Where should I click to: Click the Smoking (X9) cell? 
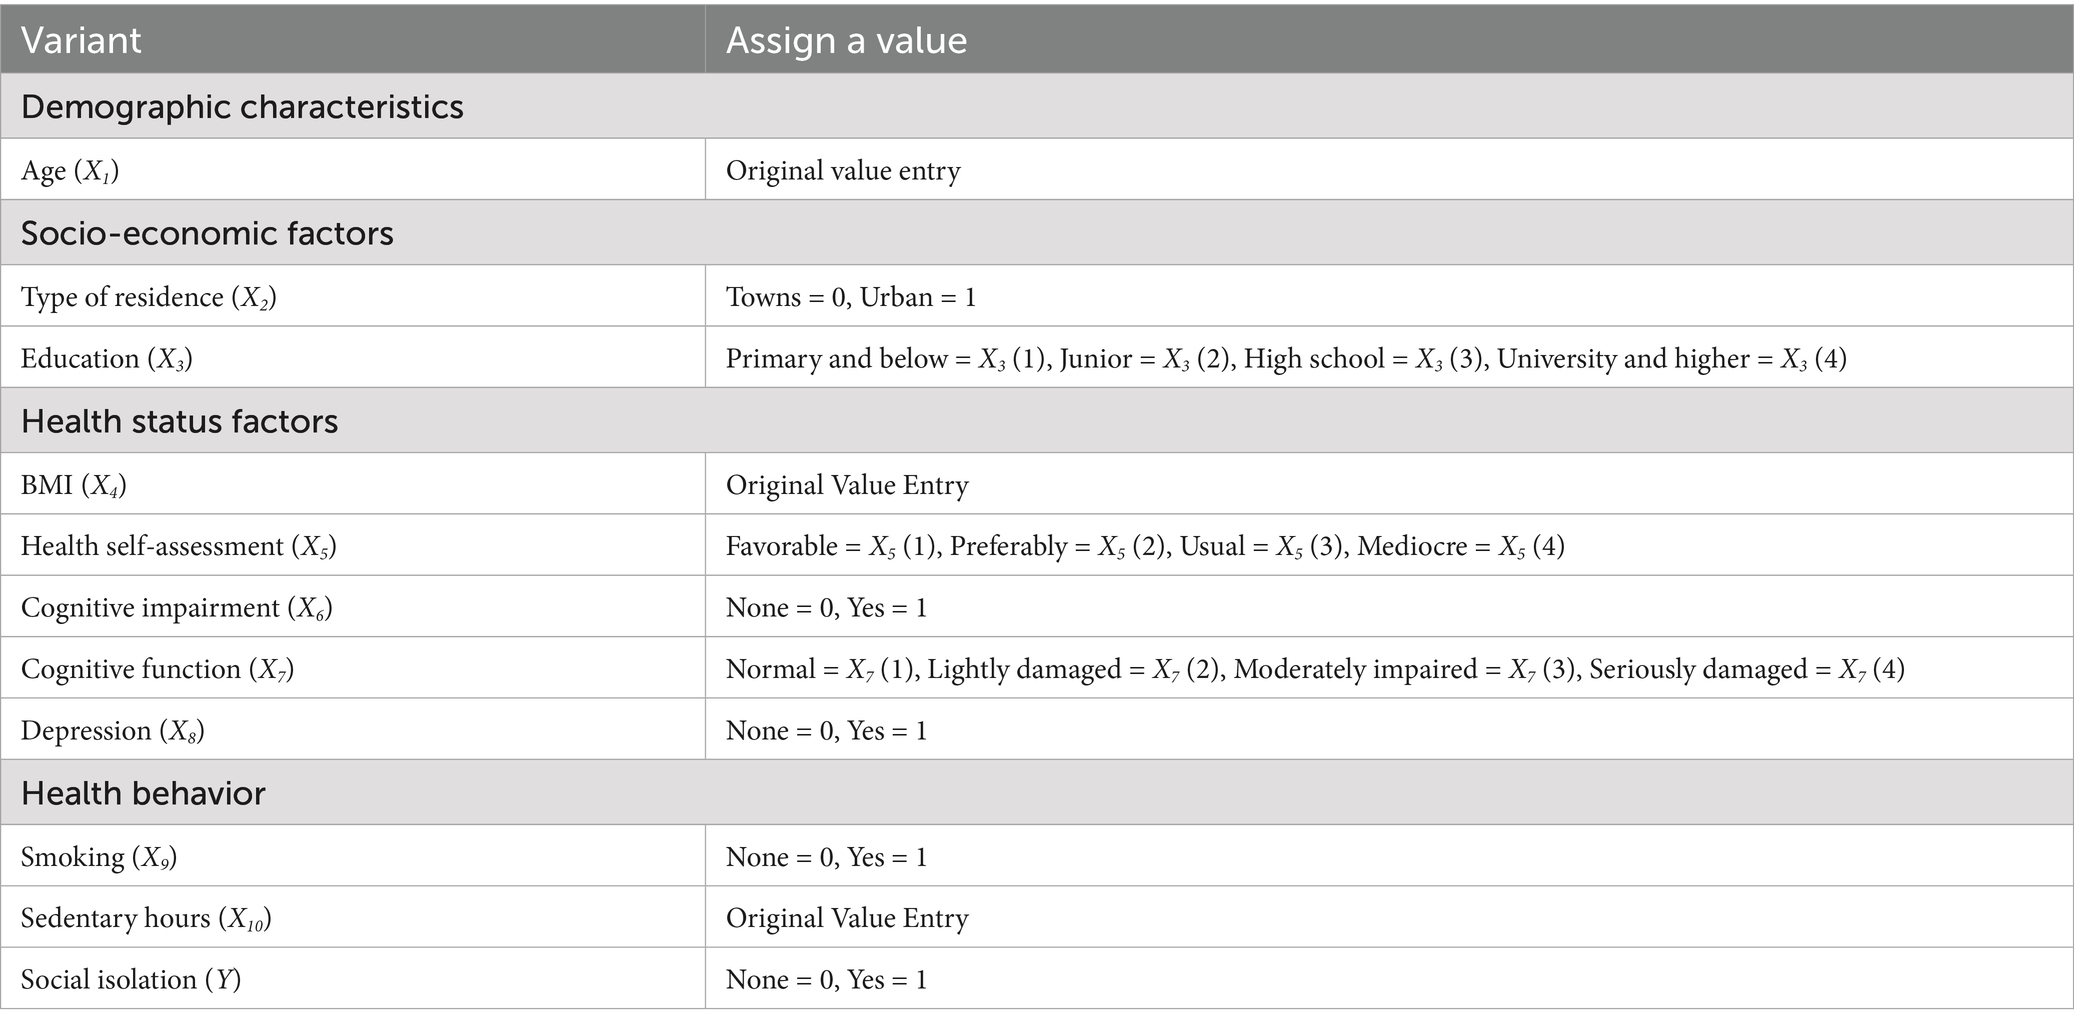click(353, 856)
